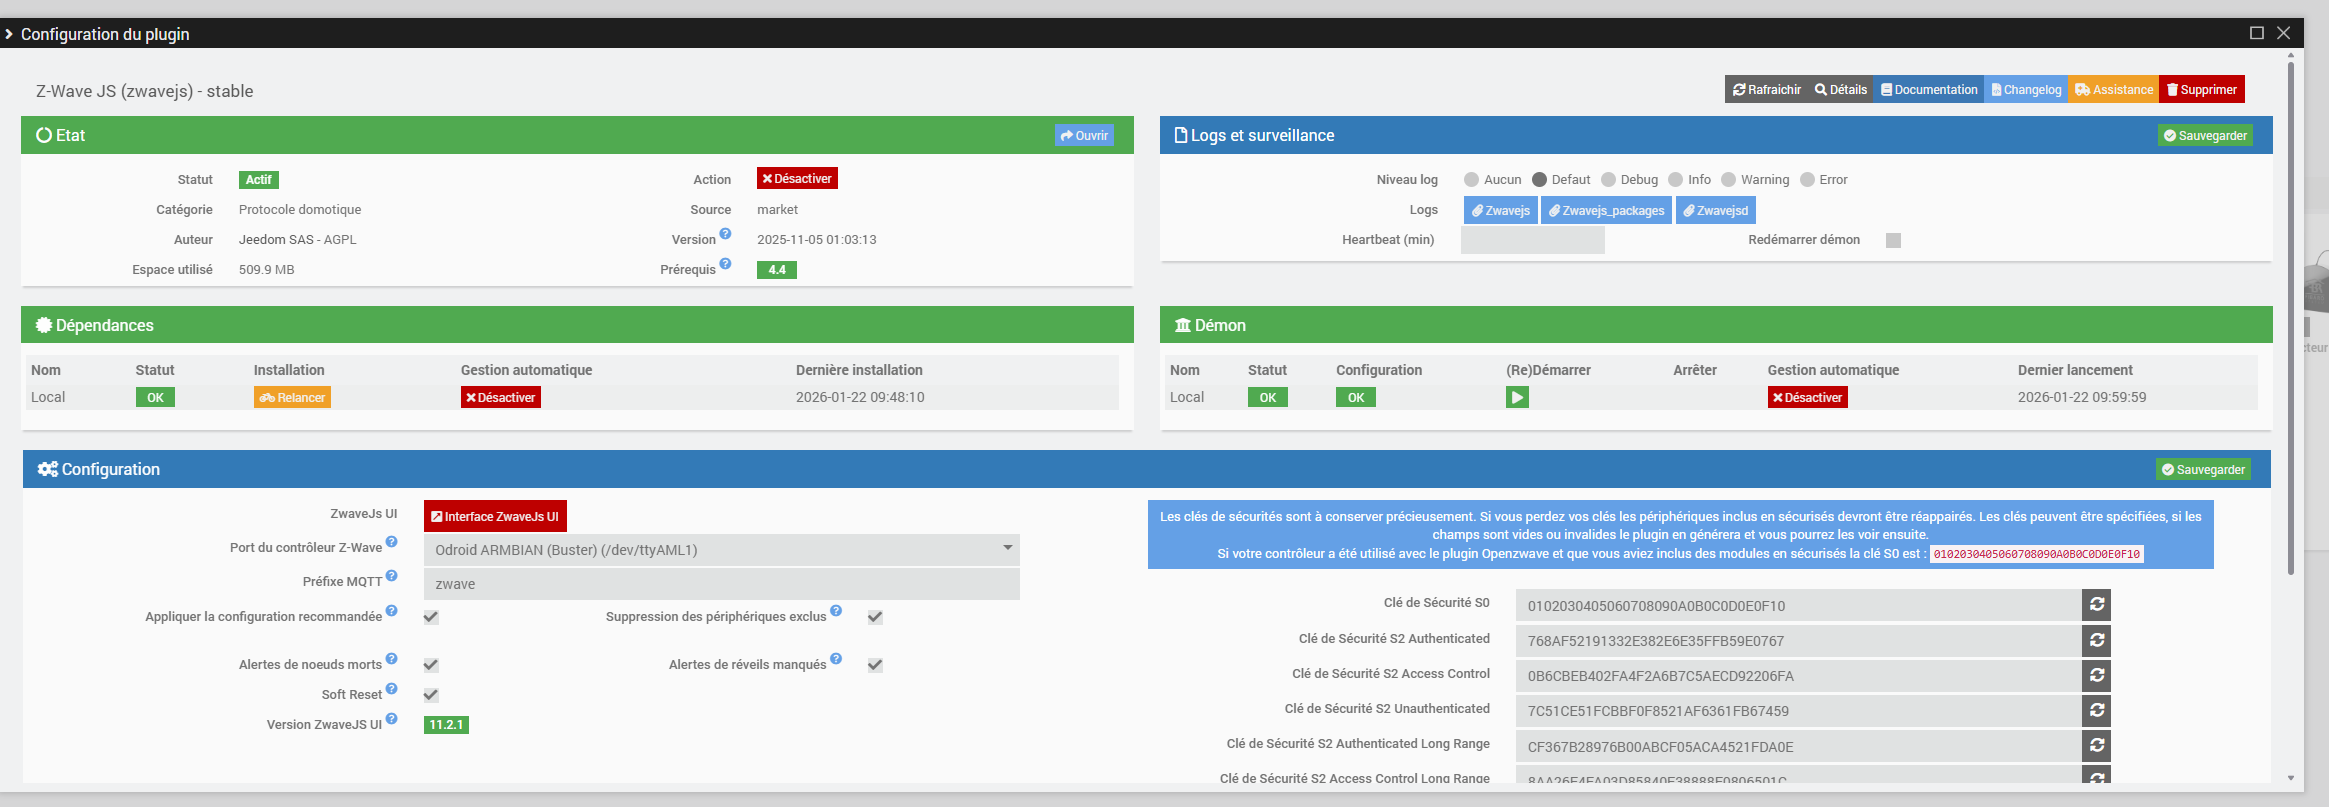Click the Heartbeat (min) input field
Image resolution: width=2329 pixels, height=807 pixels.
click(1533, 240)
